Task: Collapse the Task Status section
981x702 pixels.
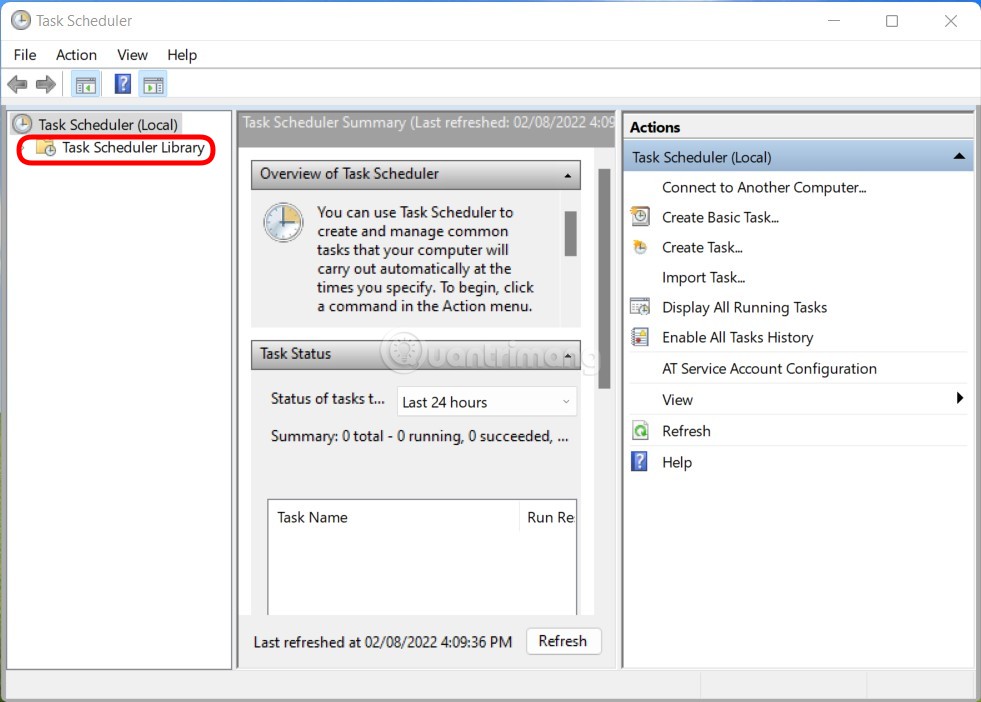Action: [x=566, y=354]
